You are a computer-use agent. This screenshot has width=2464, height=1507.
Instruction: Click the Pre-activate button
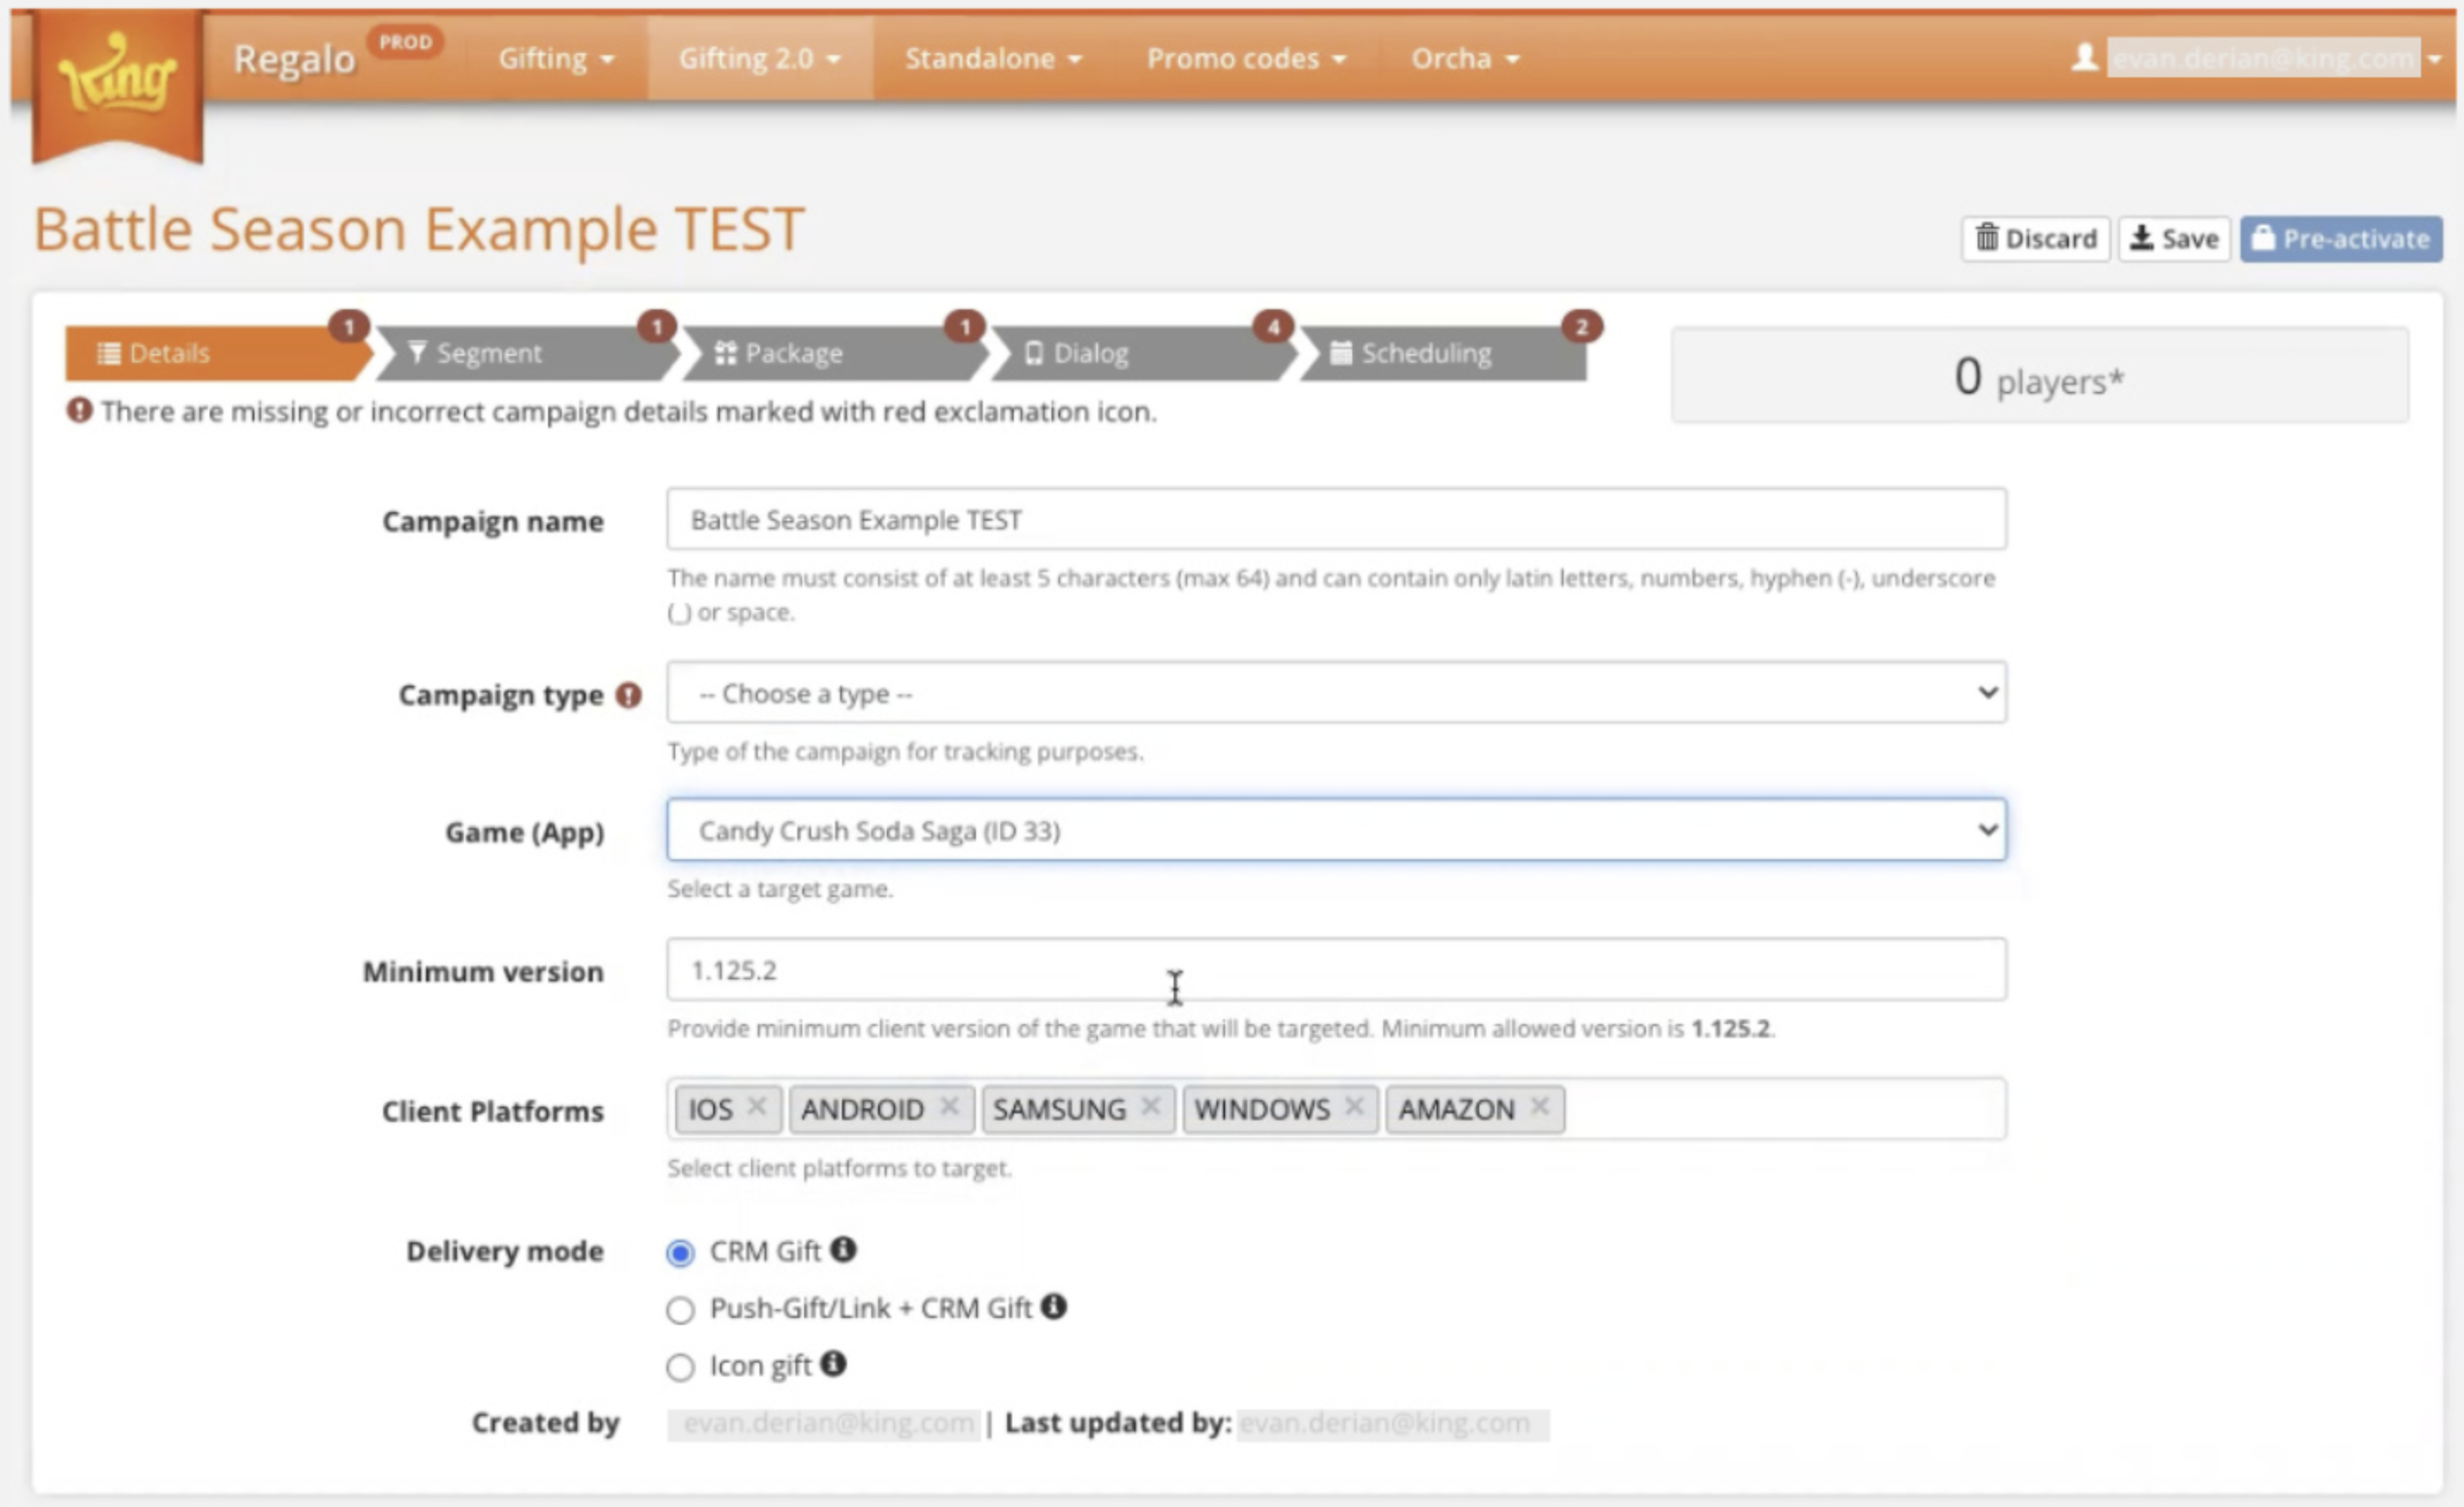2340,239
